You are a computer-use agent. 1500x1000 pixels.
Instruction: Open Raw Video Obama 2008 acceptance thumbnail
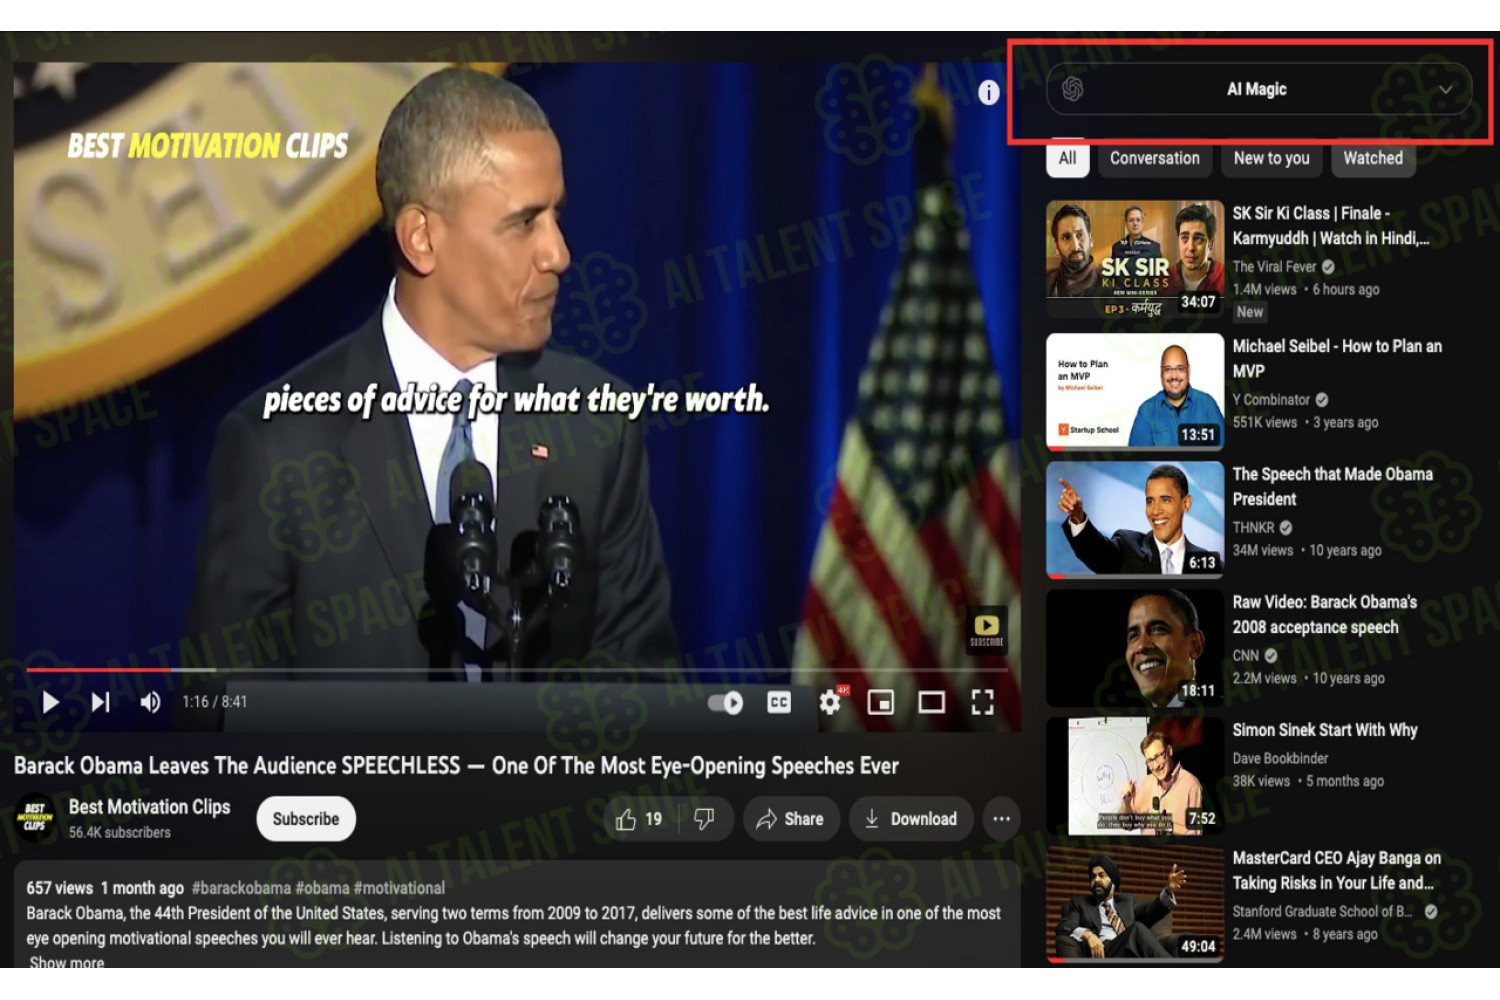click(x=1135, y=647)
